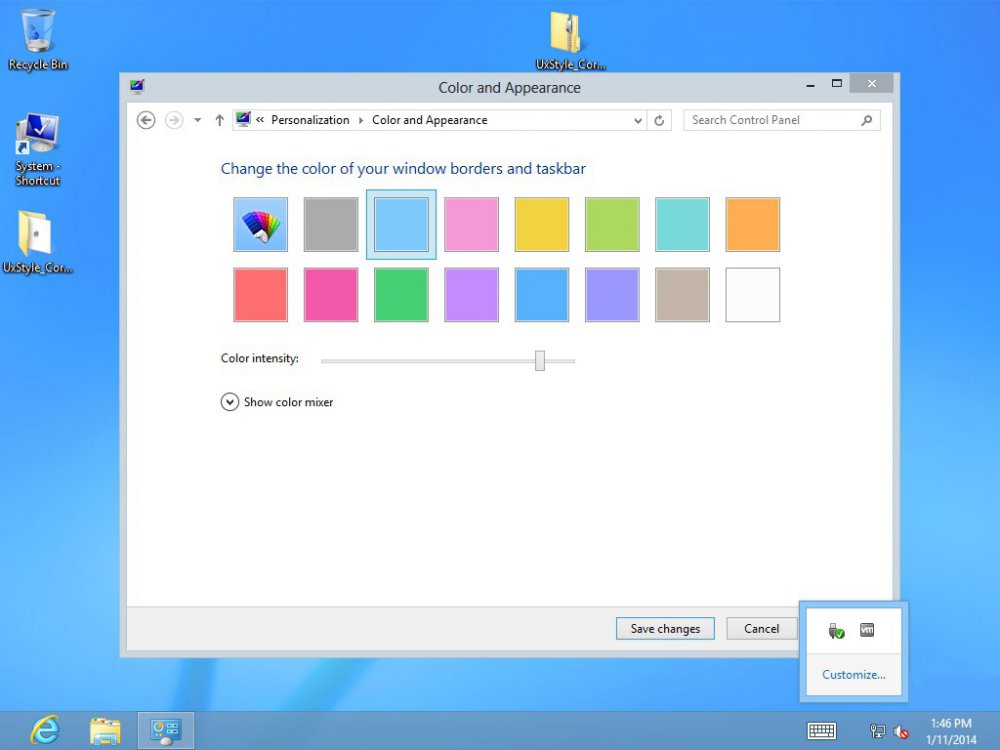Click Personalization in the breadcrumb
The width and height of the screenshot is (1000, 750).
pyautogui.click(x=310, y=120)
